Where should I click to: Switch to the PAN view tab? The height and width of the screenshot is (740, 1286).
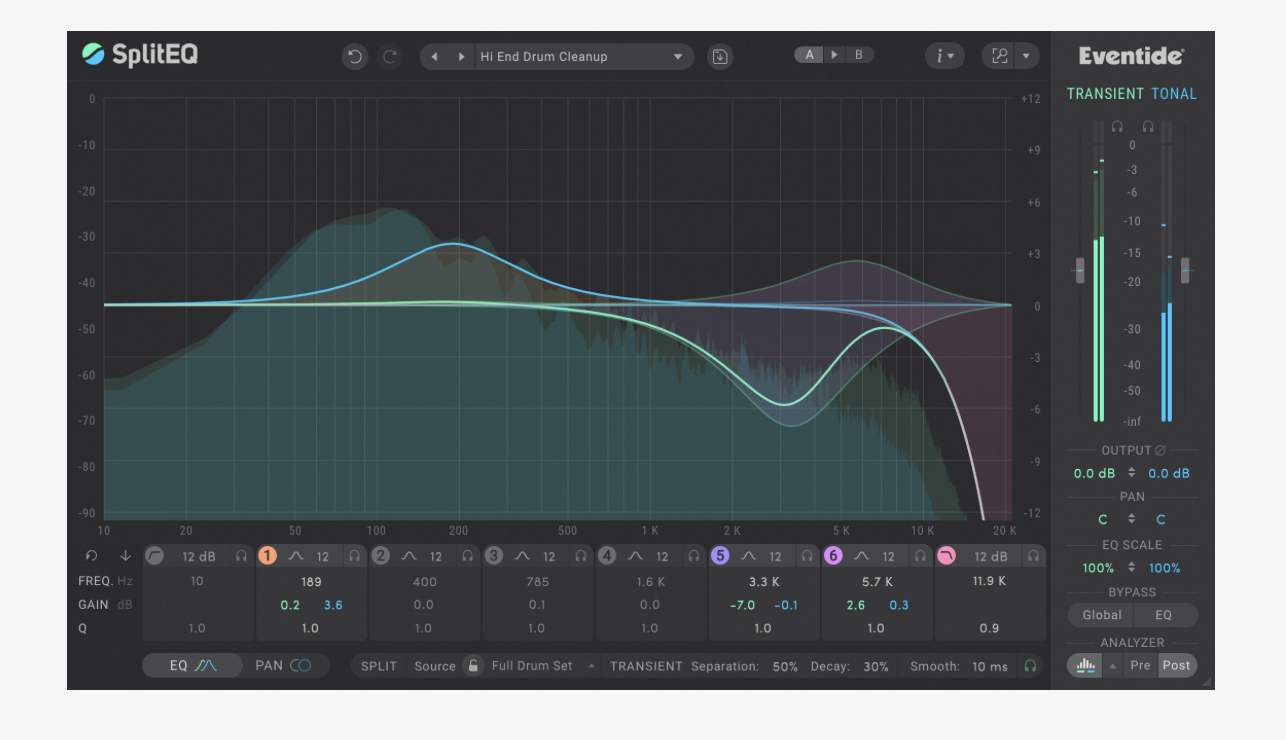283,666
